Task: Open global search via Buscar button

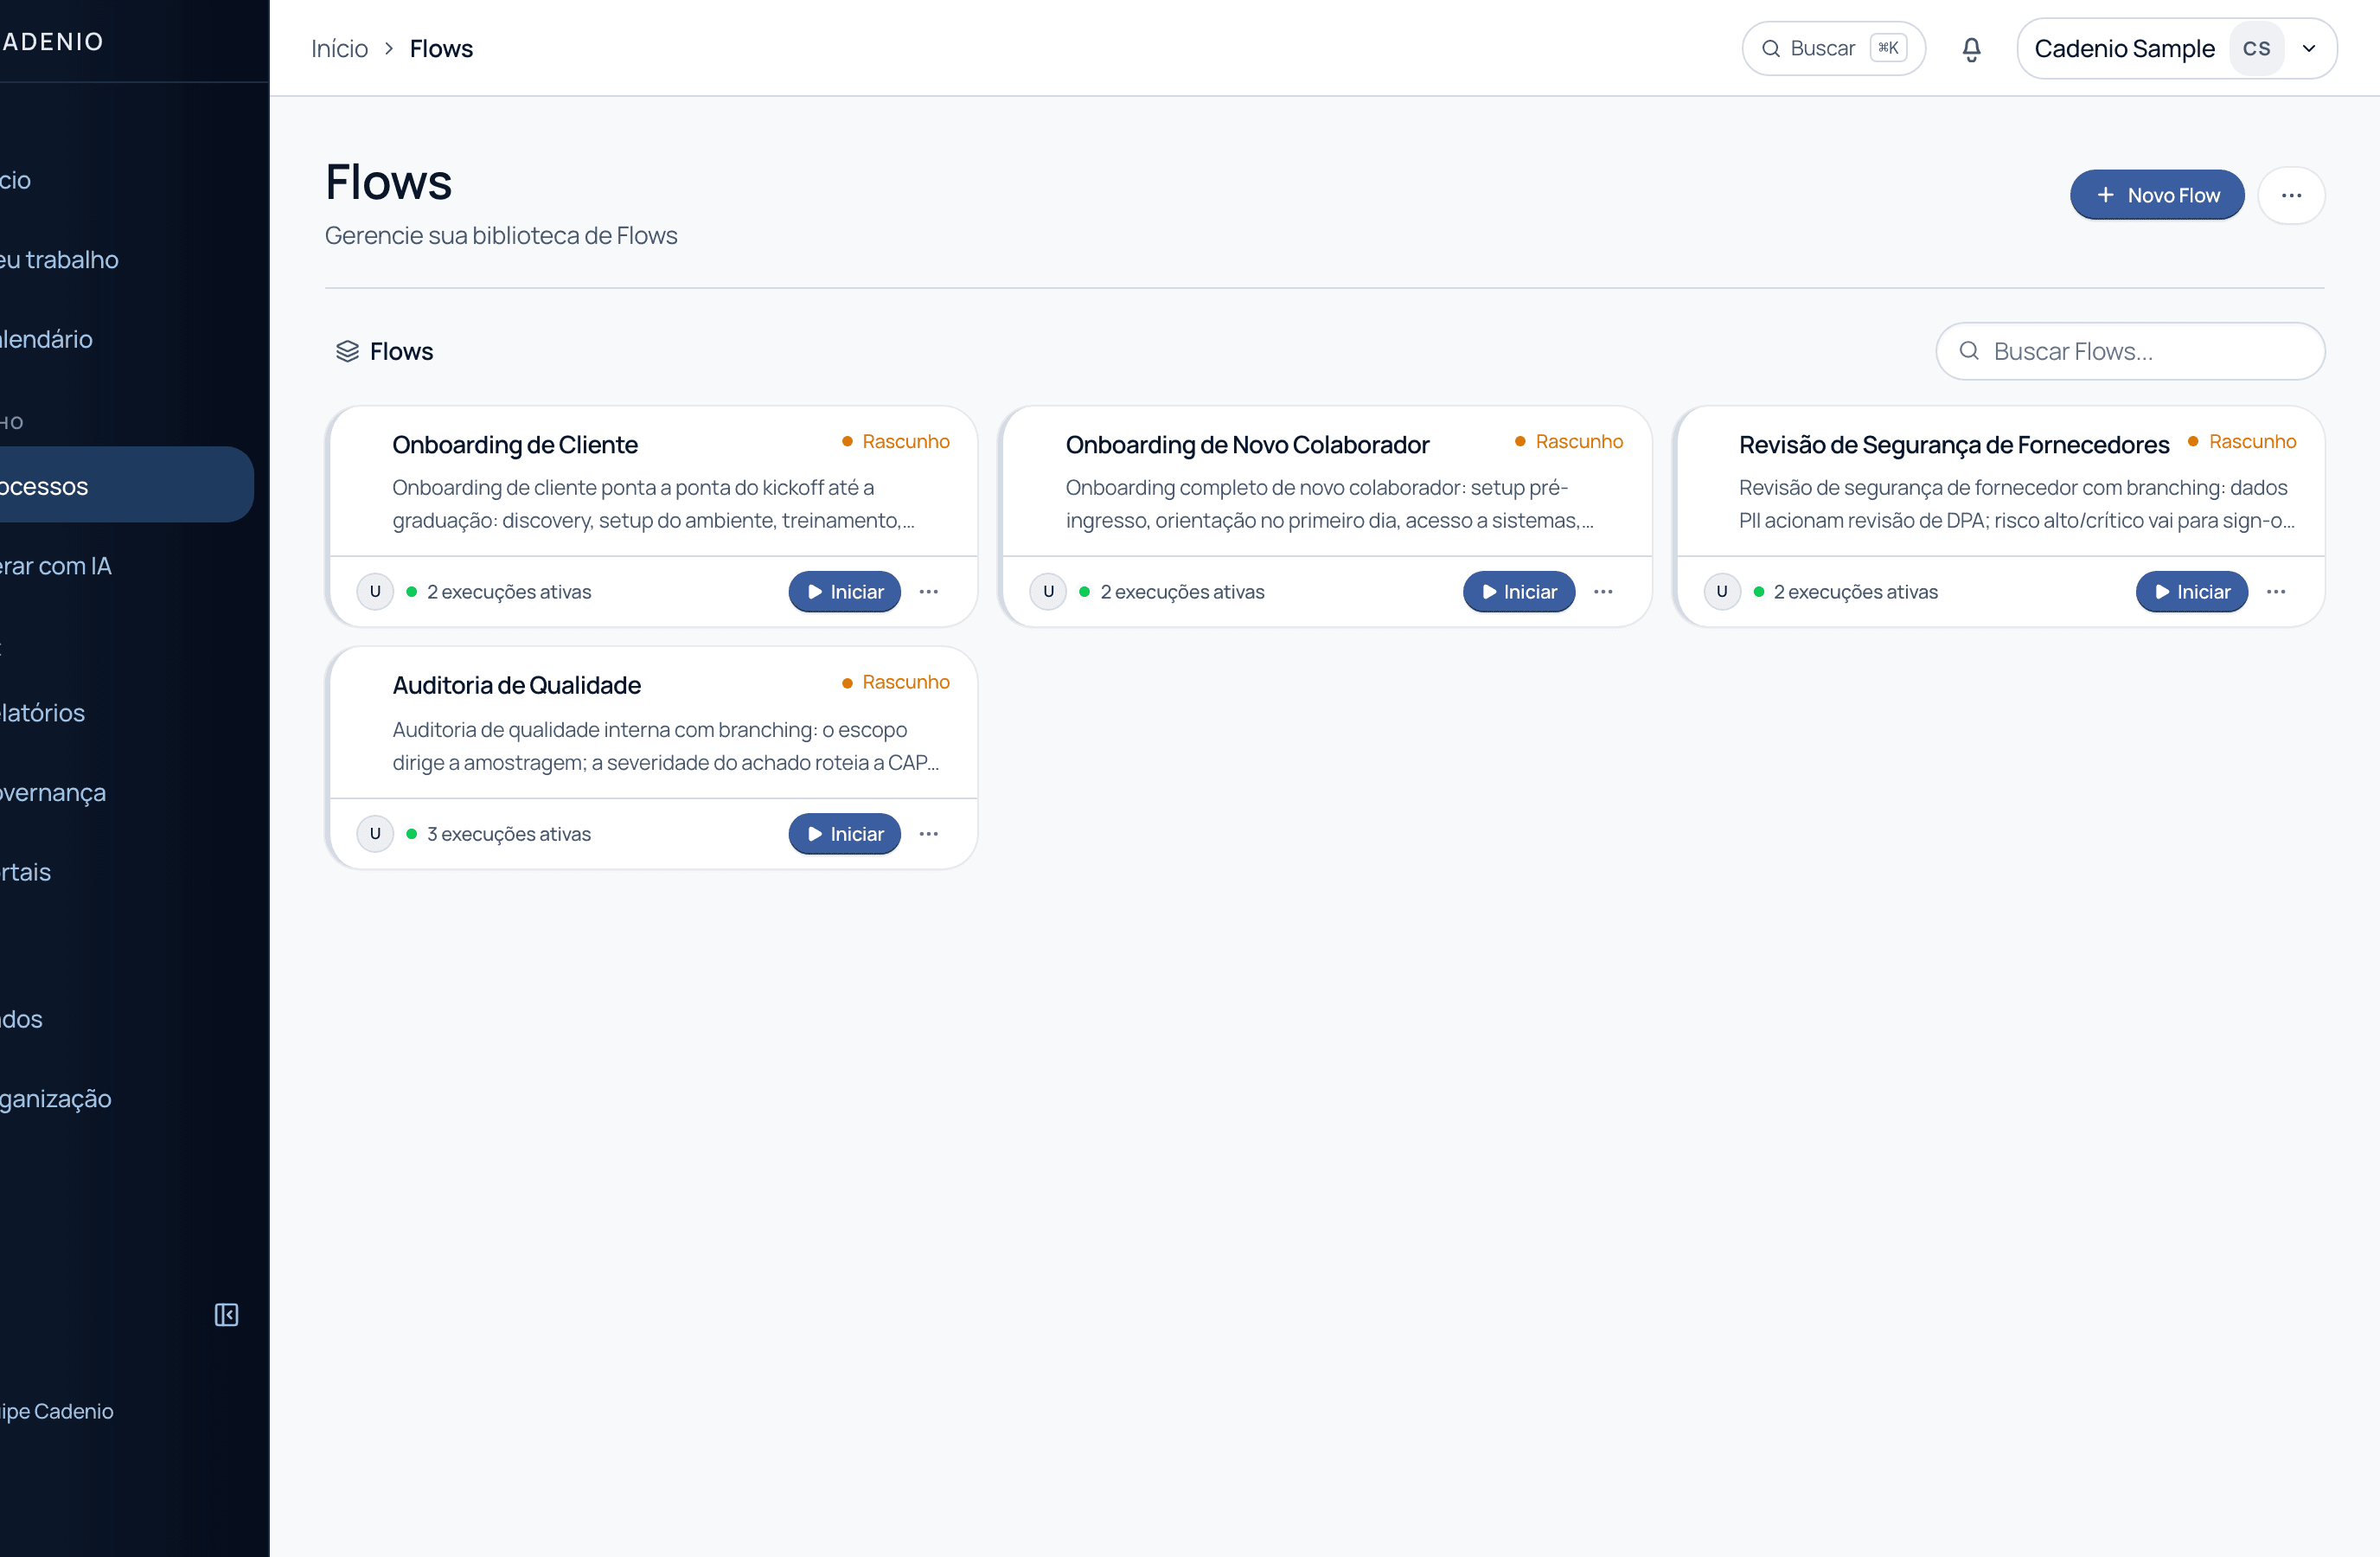Action: (x=1833, y=49)
